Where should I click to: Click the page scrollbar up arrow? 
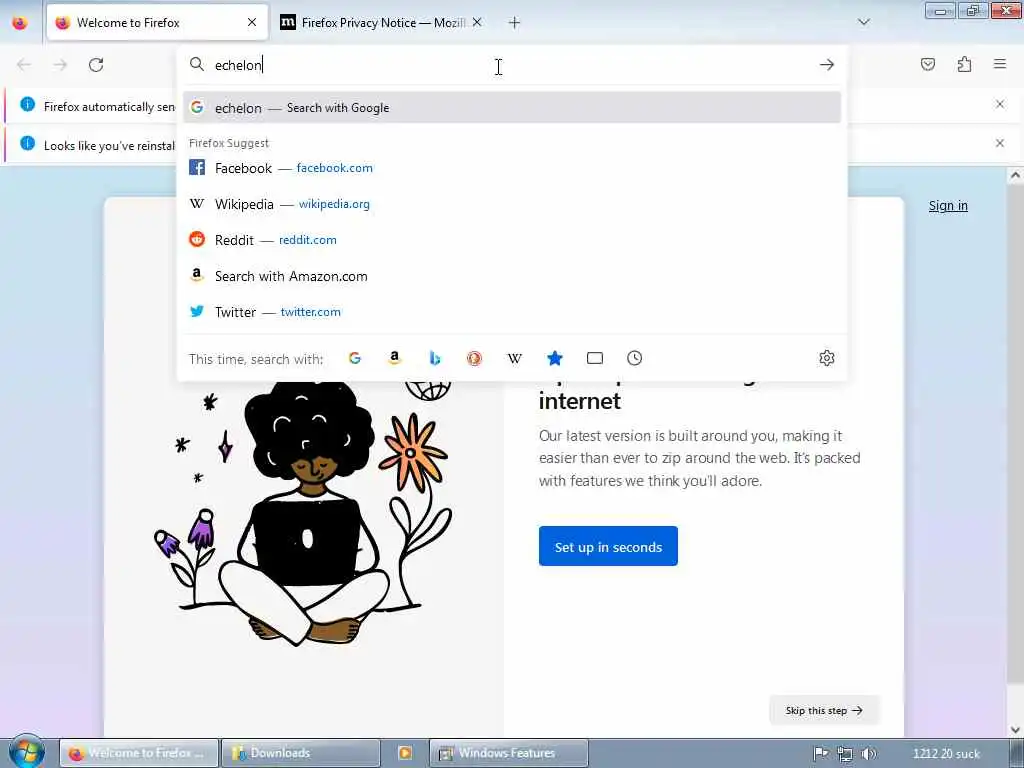(1015, 175)
